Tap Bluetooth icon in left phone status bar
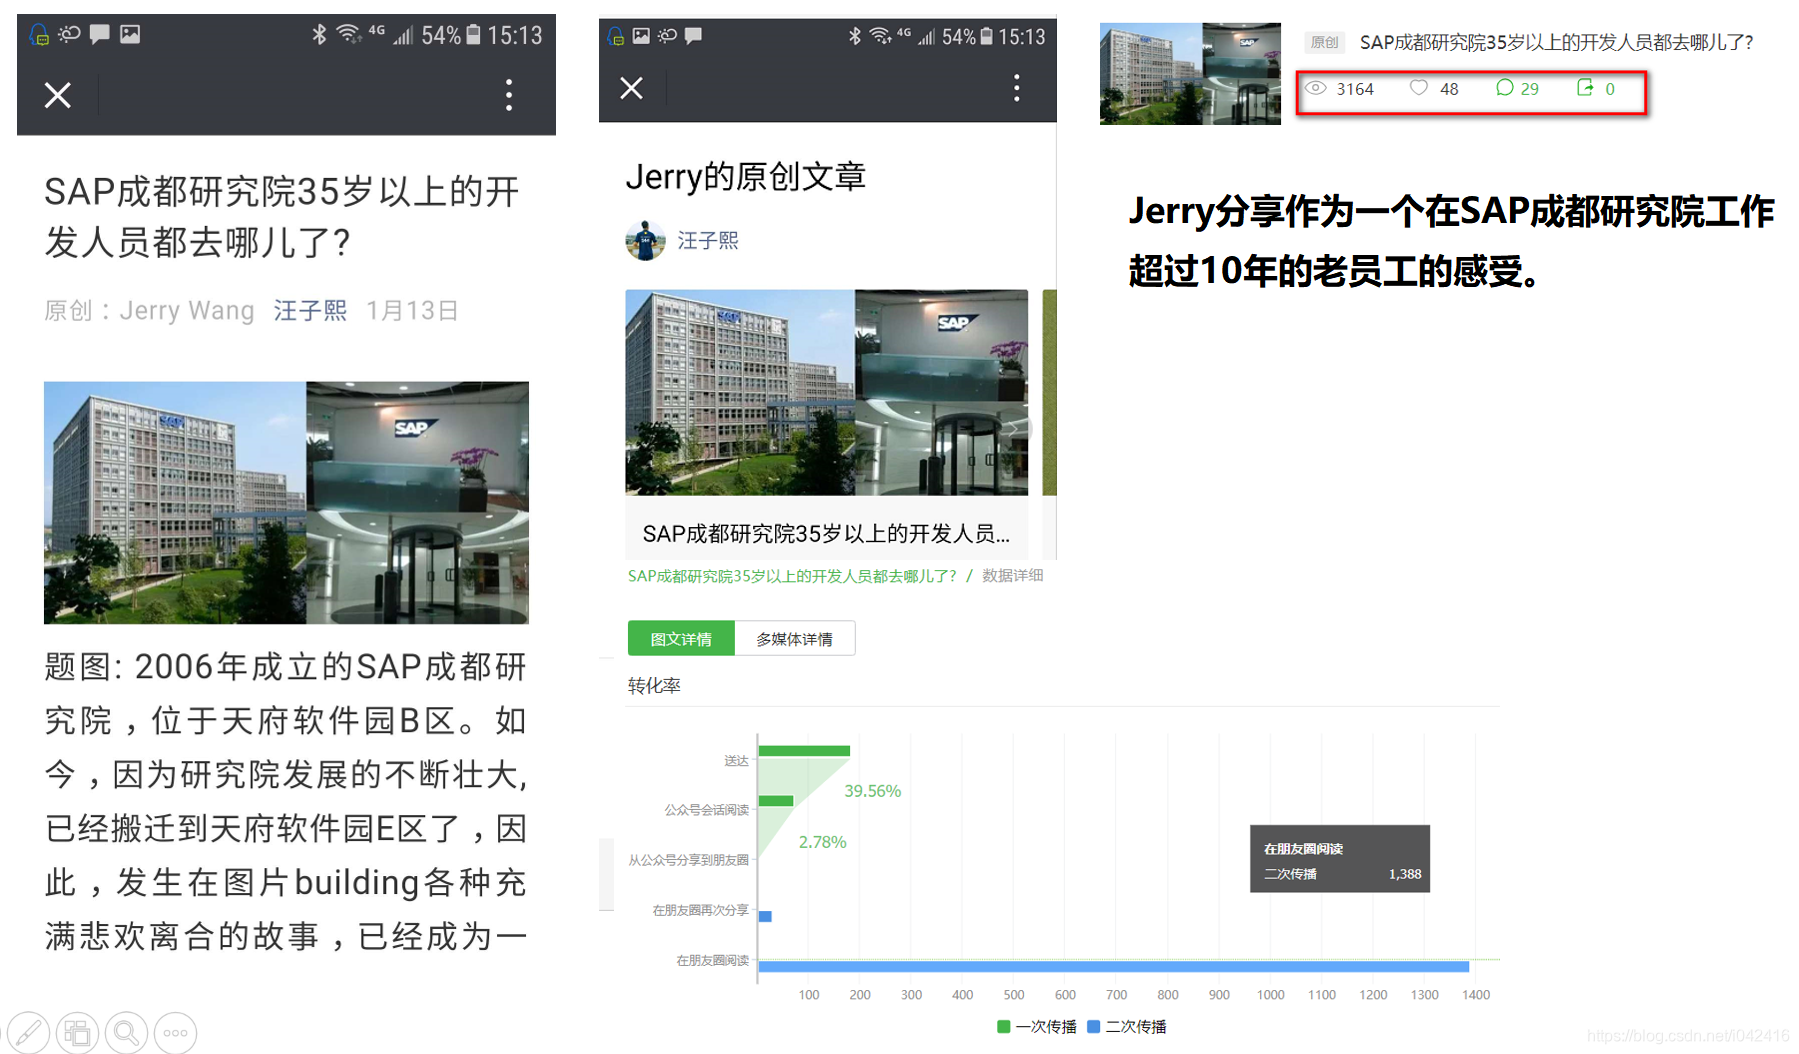This screenshot has height=1054, width=1799. [x=319, y=34]
